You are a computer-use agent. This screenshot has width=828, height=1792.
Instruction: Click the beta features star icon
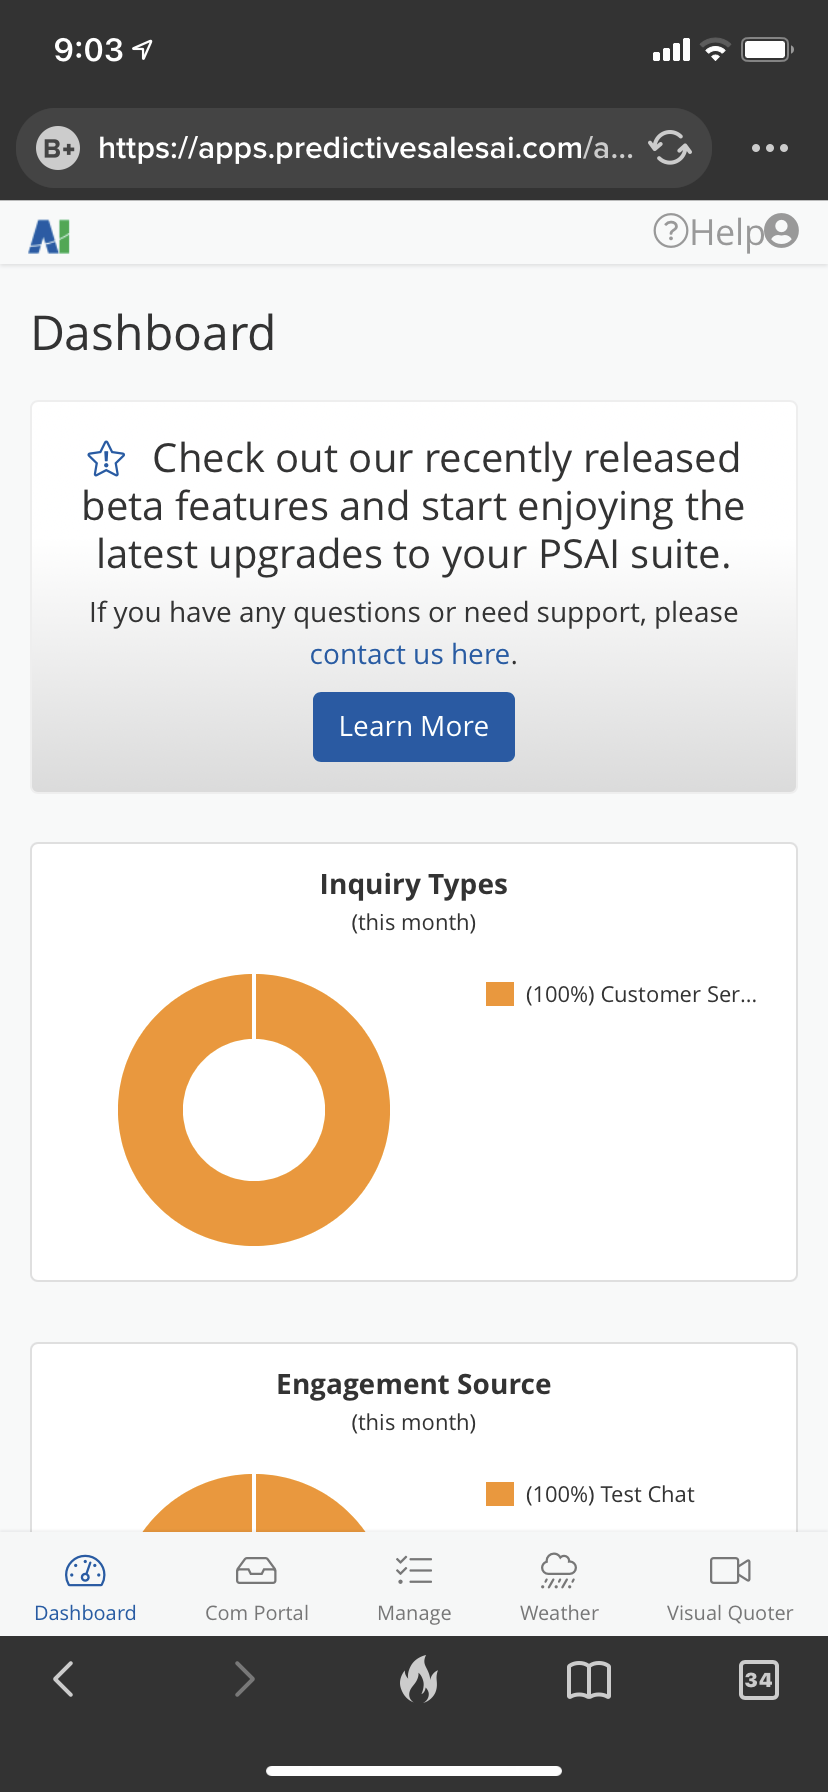[106, 460]
